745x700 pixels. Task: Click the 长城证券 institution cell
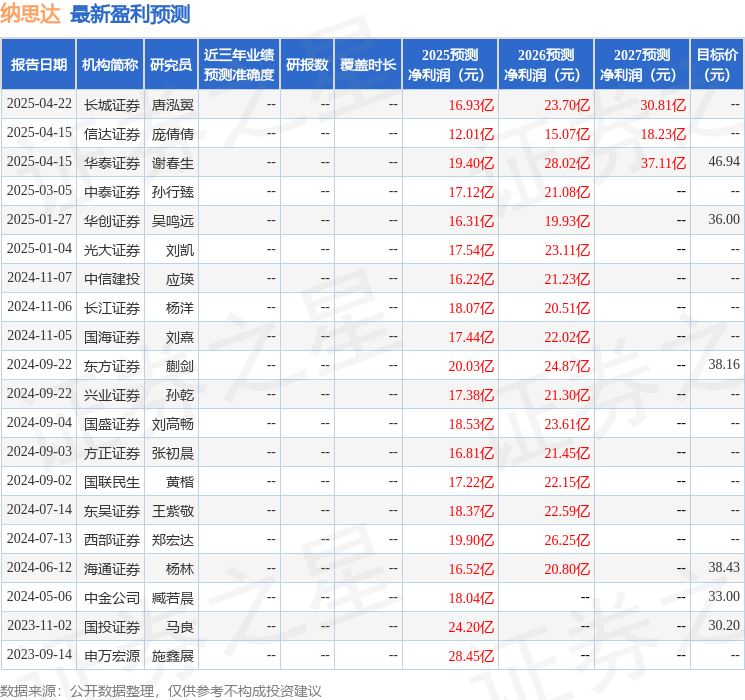point(112,105)
